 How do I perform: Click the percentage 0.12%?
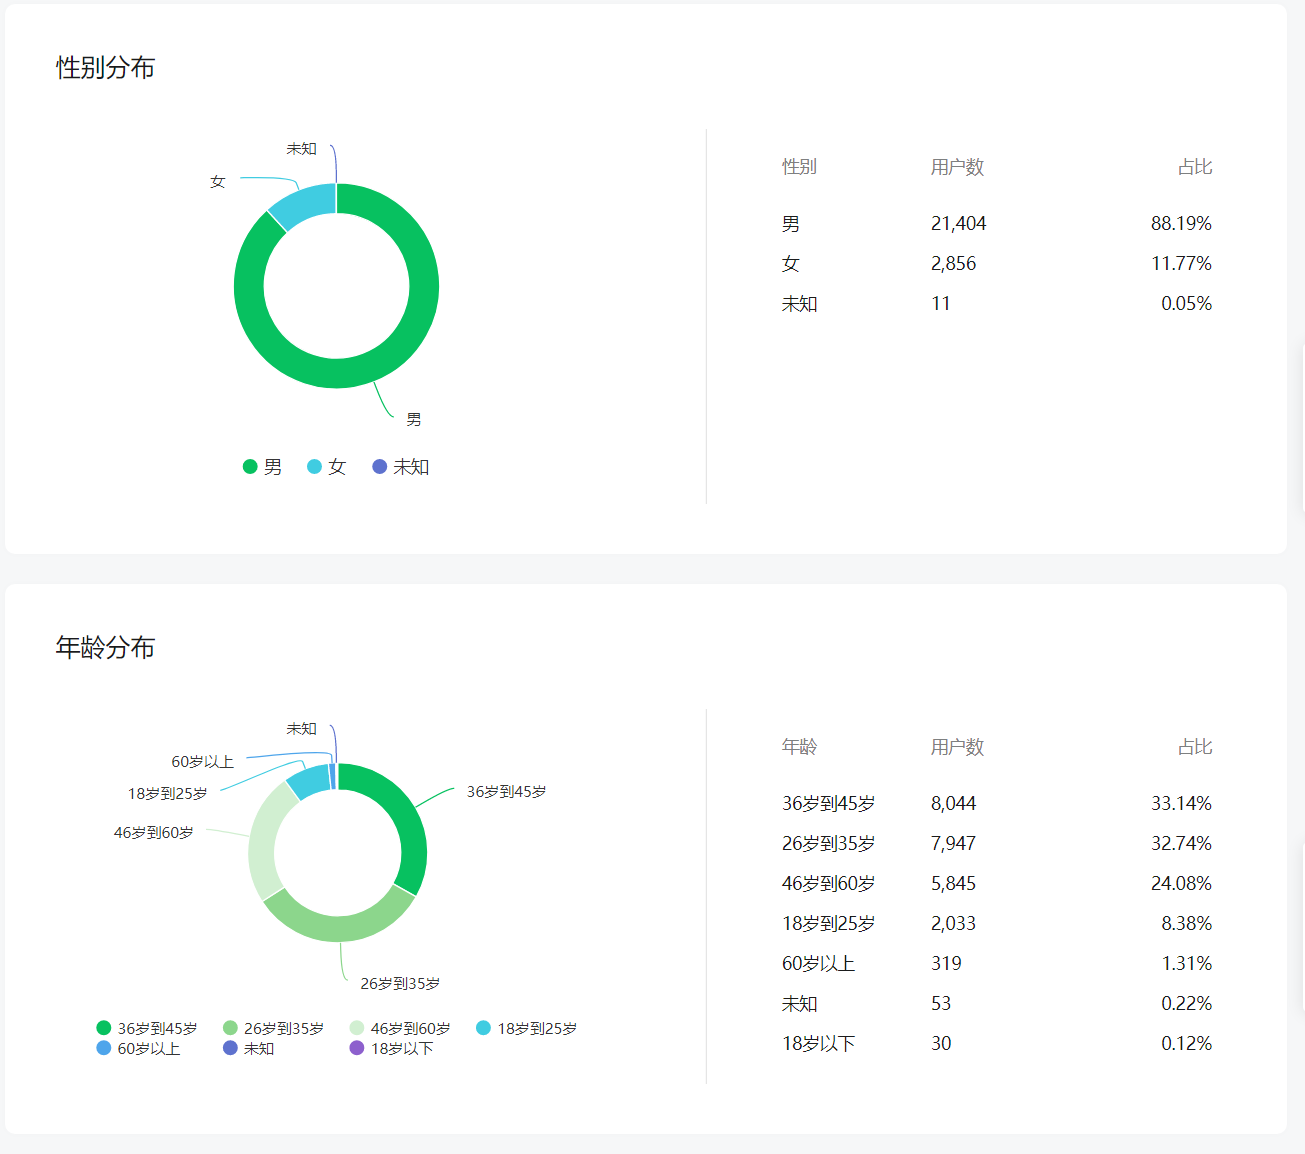click(1186, 1044)
